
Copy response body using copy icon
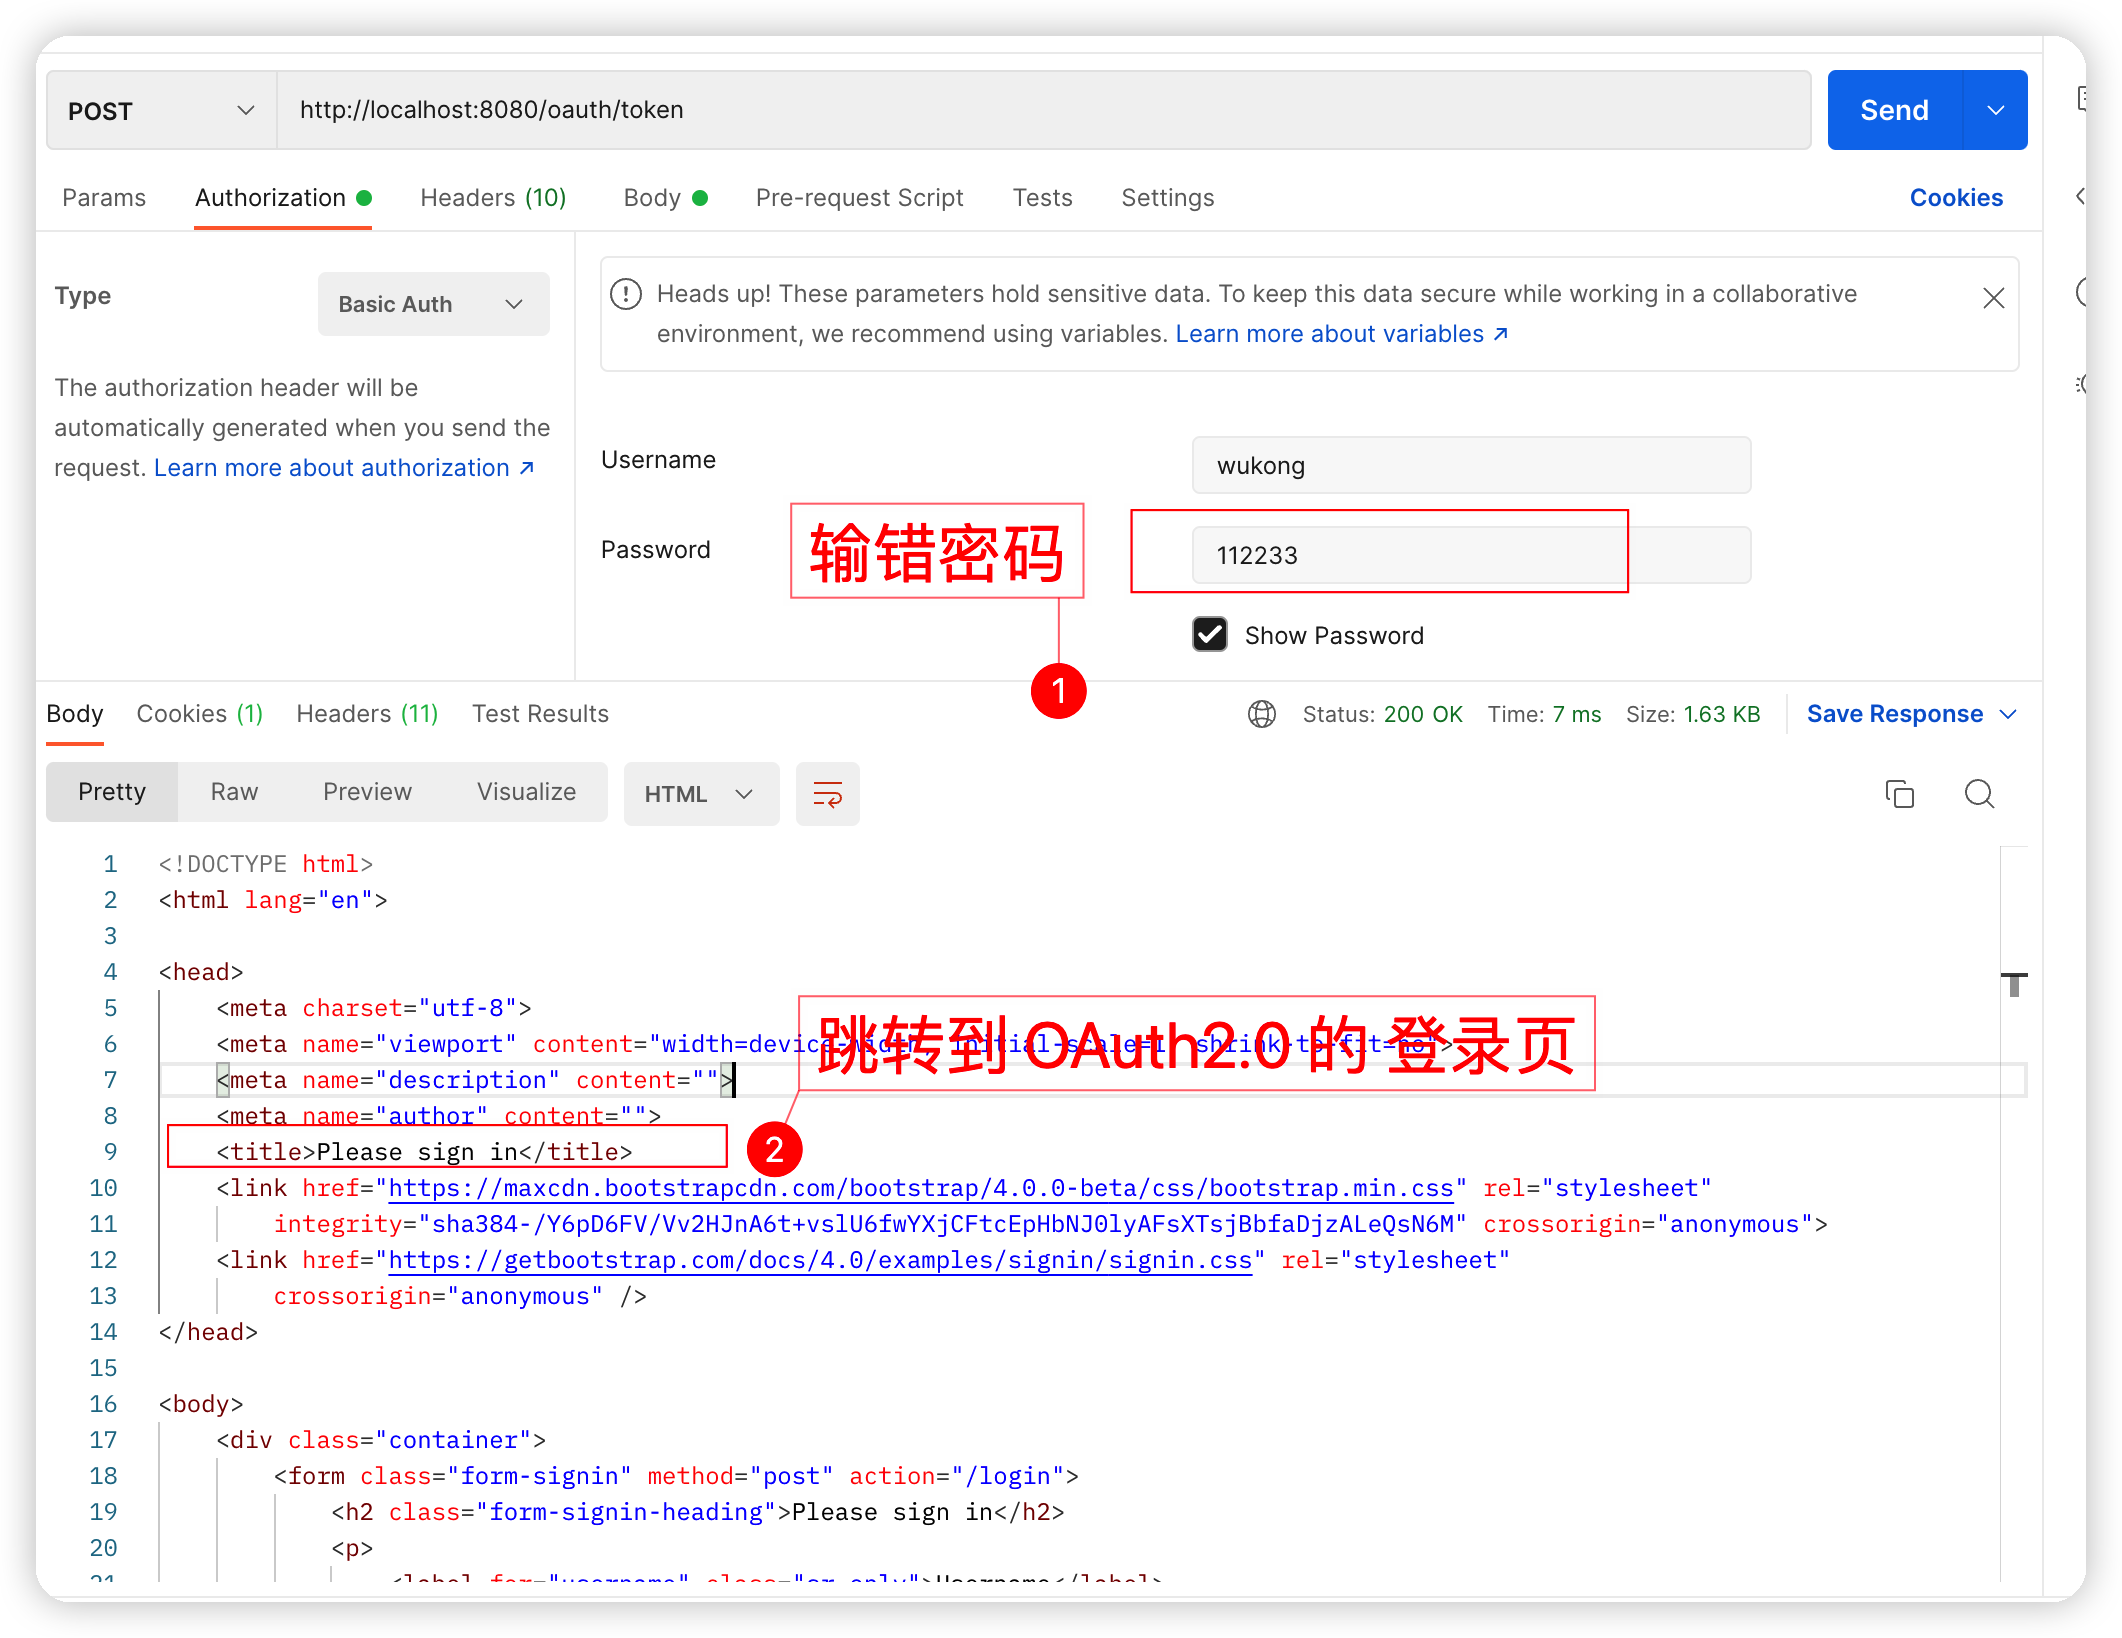pyautogui.click(x=1899, y=794)
